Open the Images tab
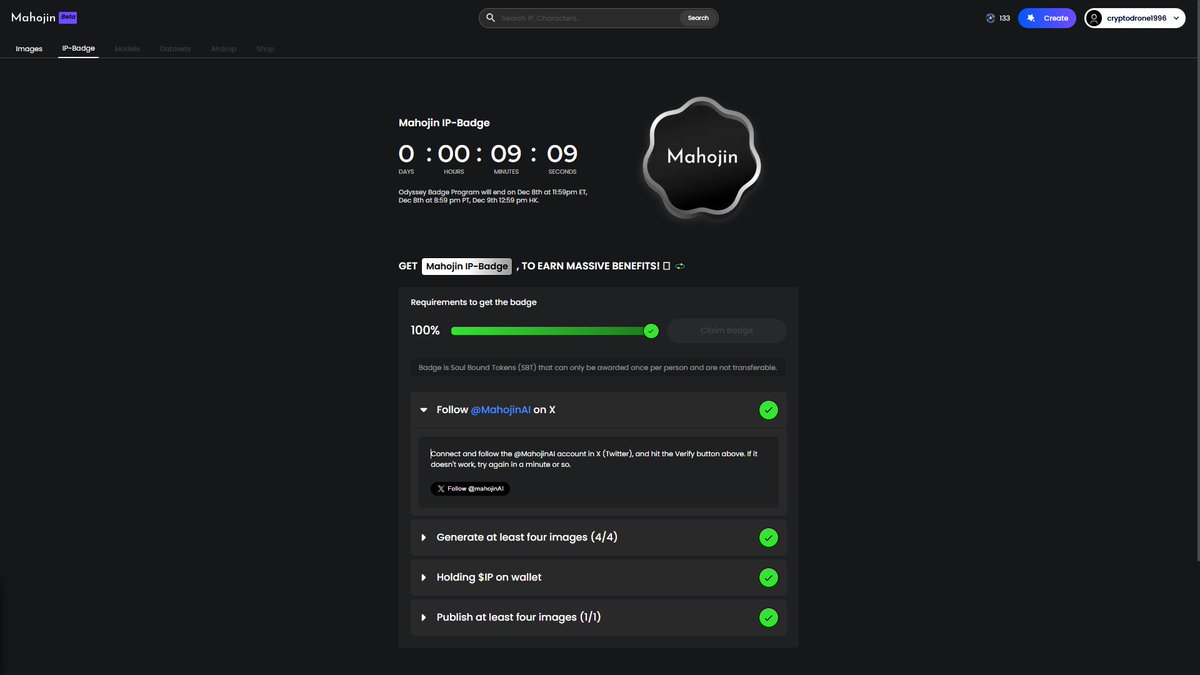The height and width of the screenshot is (675, 1200). pos(29,48)
